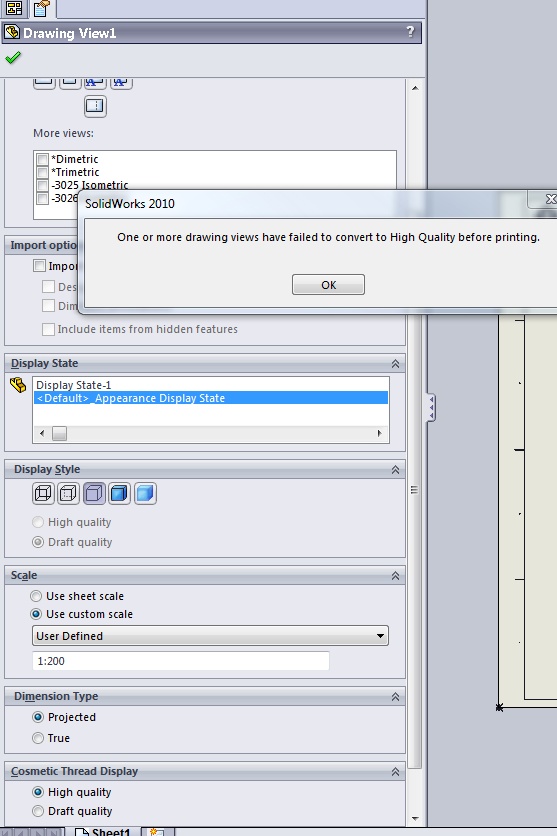Viewport: 557px width, 836px height.
Task: Click Display State list scroll left arrow
Action: tap(42, 433)
